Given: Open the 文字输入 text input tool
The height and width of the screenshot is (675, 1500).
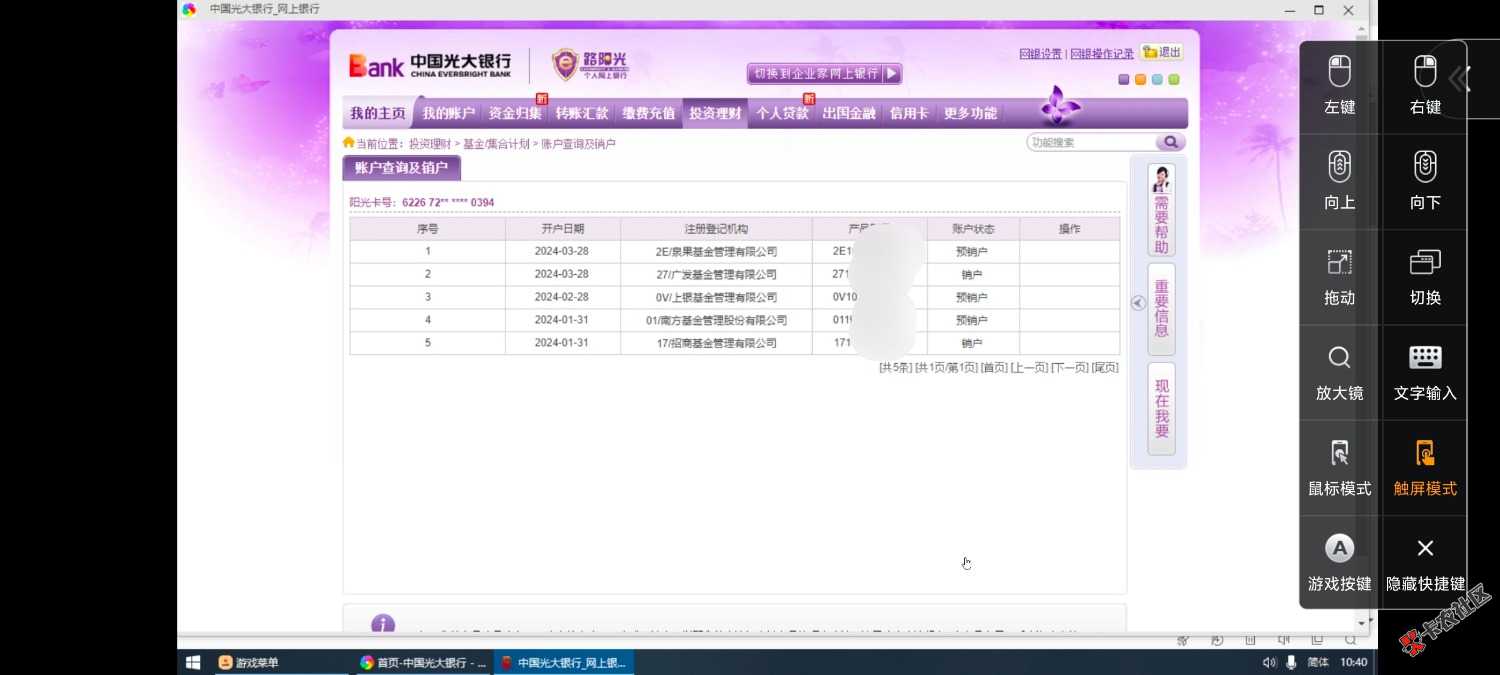Looking at the screenshot, I should click(1424, 368).
